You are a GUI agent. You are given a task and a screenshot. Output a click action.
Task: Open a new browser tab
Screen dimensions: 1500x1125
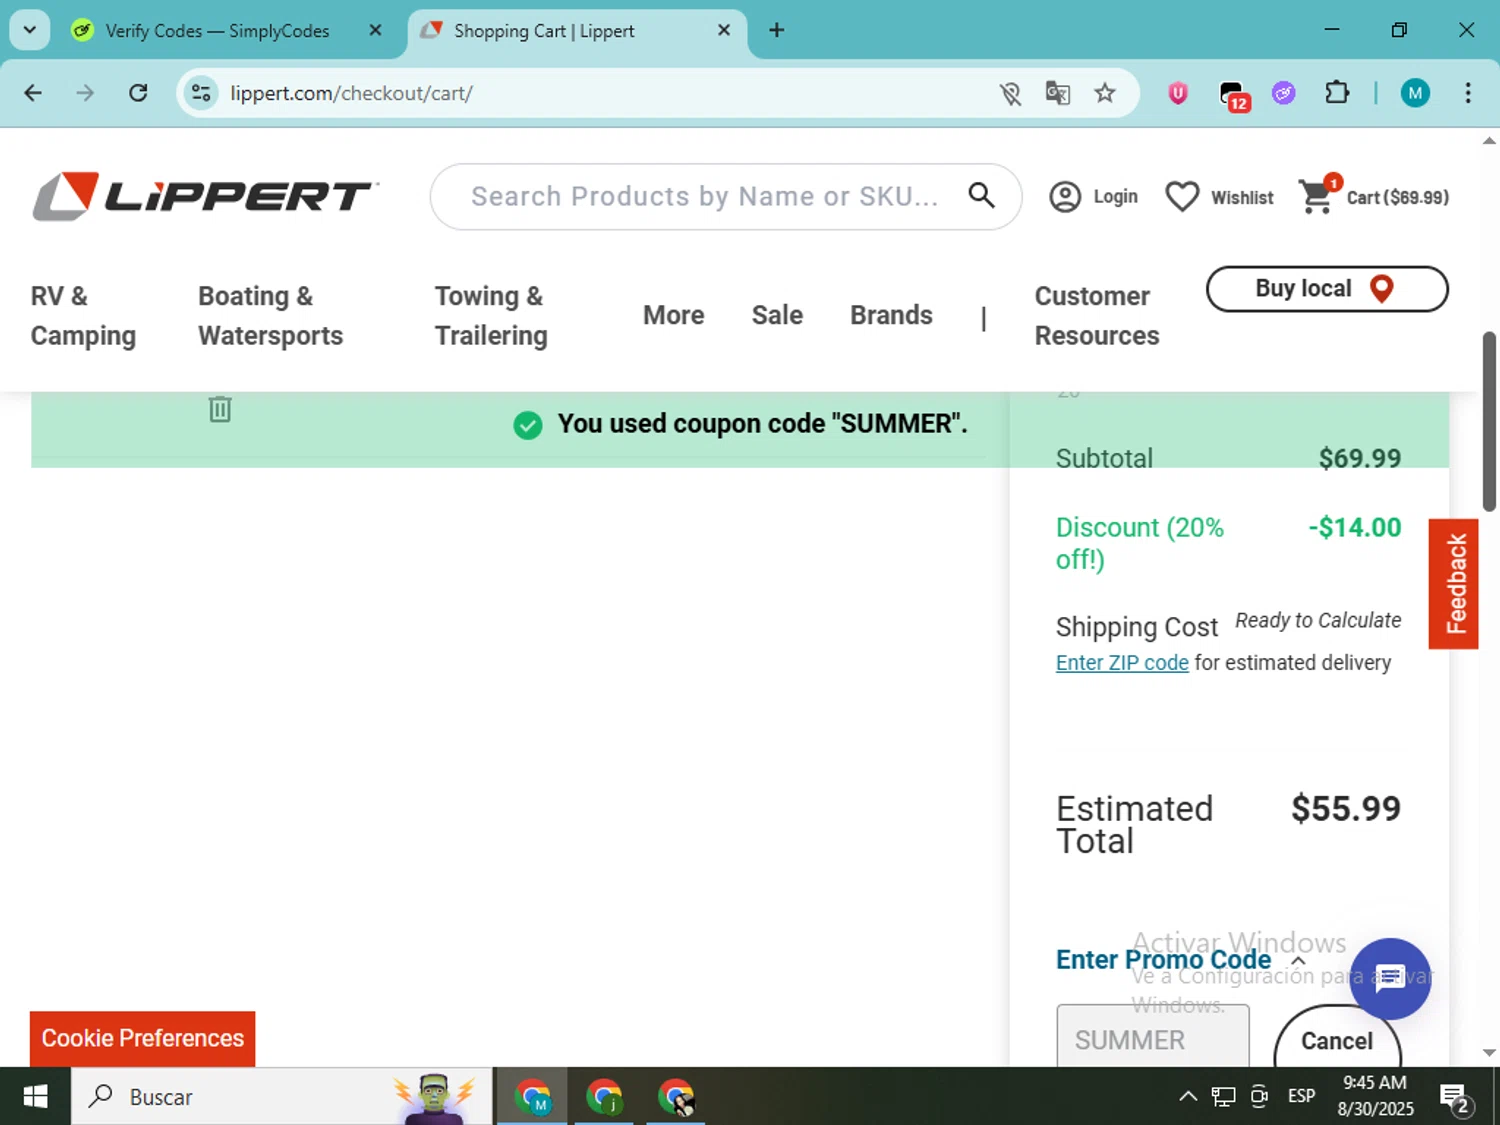click(x=776, y=30)
